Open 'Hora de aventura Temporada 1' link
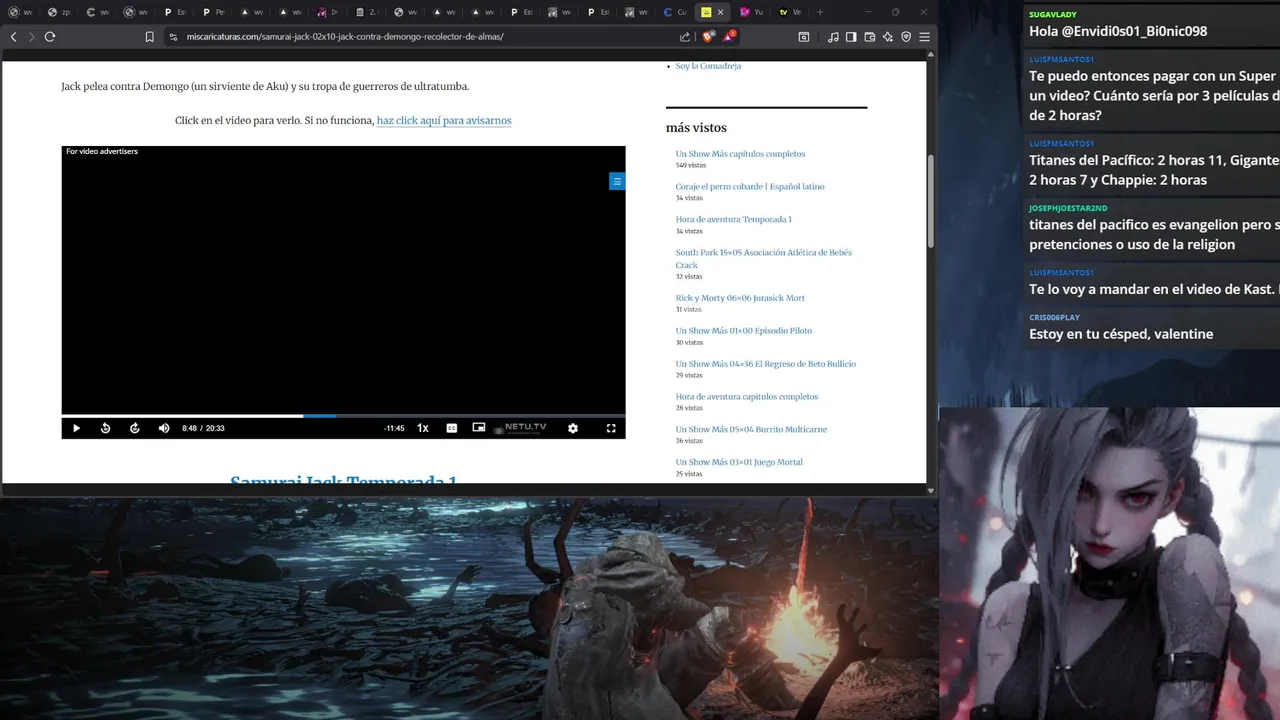 tap(733, 220)
